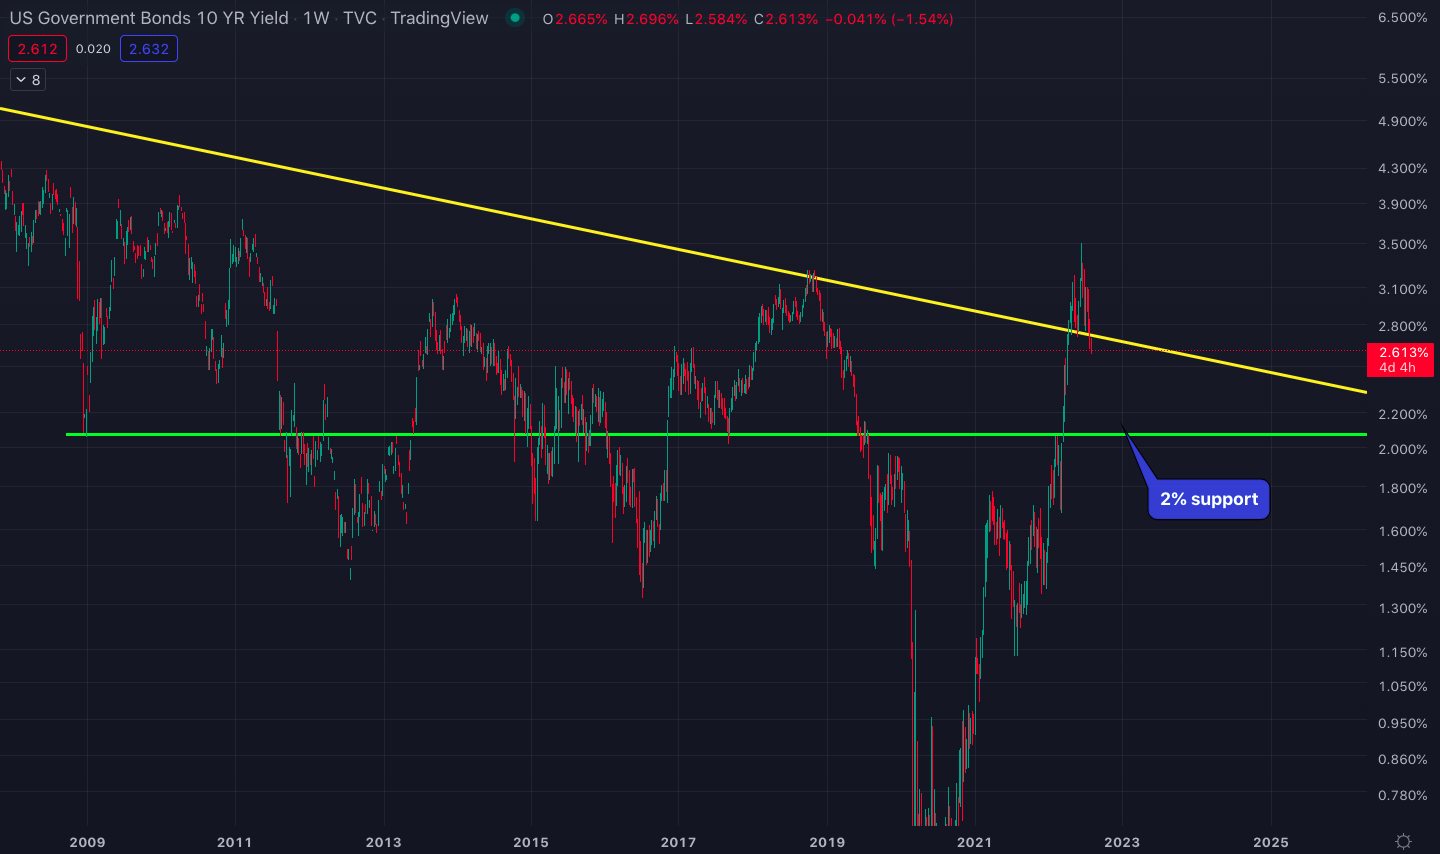The width and height of the screenshot is (1440, 854).
Task: Click the TradingView label in the title
Action: point(440,18)
